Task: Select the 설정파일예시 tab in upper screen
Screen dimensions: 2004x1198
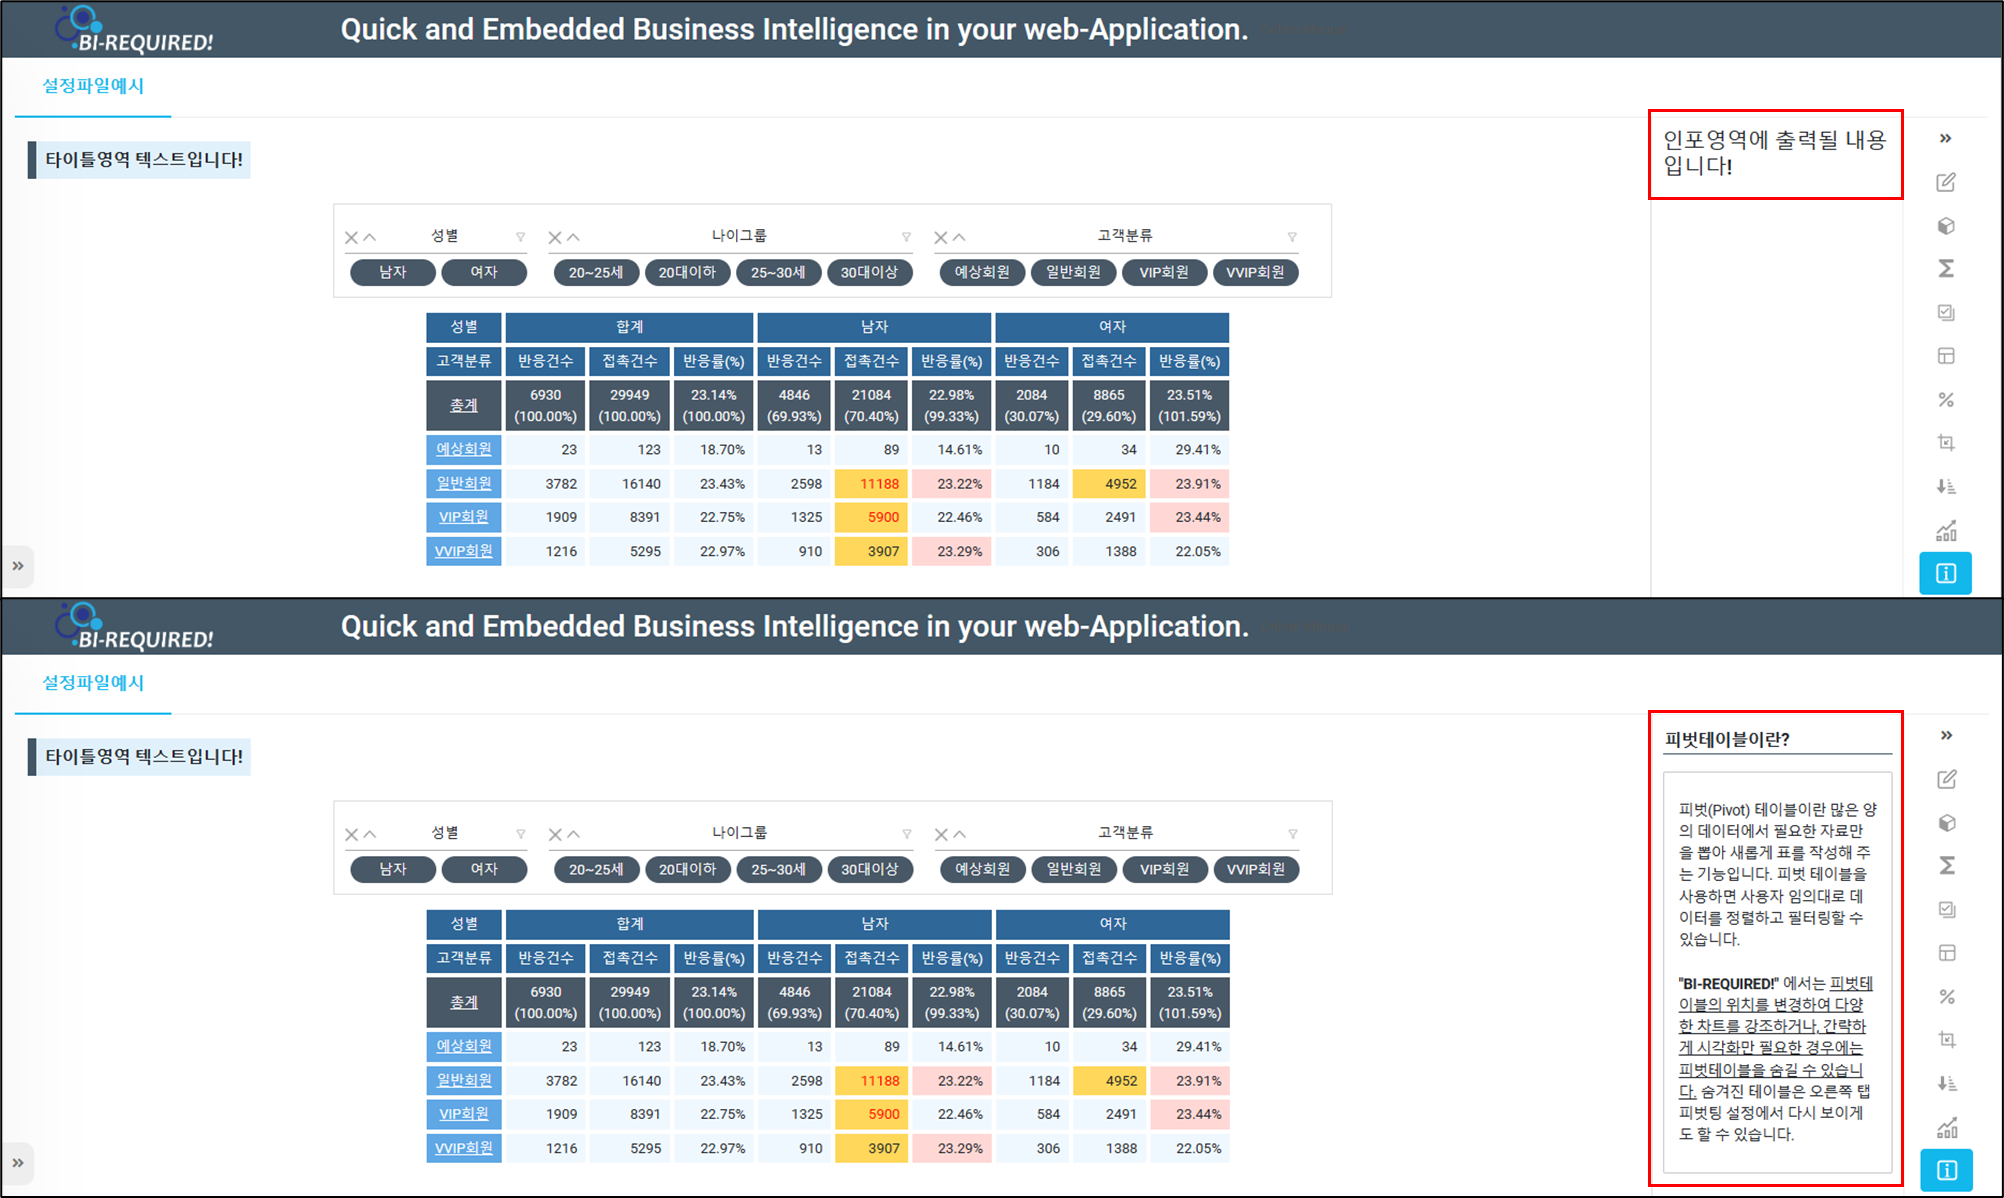Action: pyautogui.click(x=93, y=86)
